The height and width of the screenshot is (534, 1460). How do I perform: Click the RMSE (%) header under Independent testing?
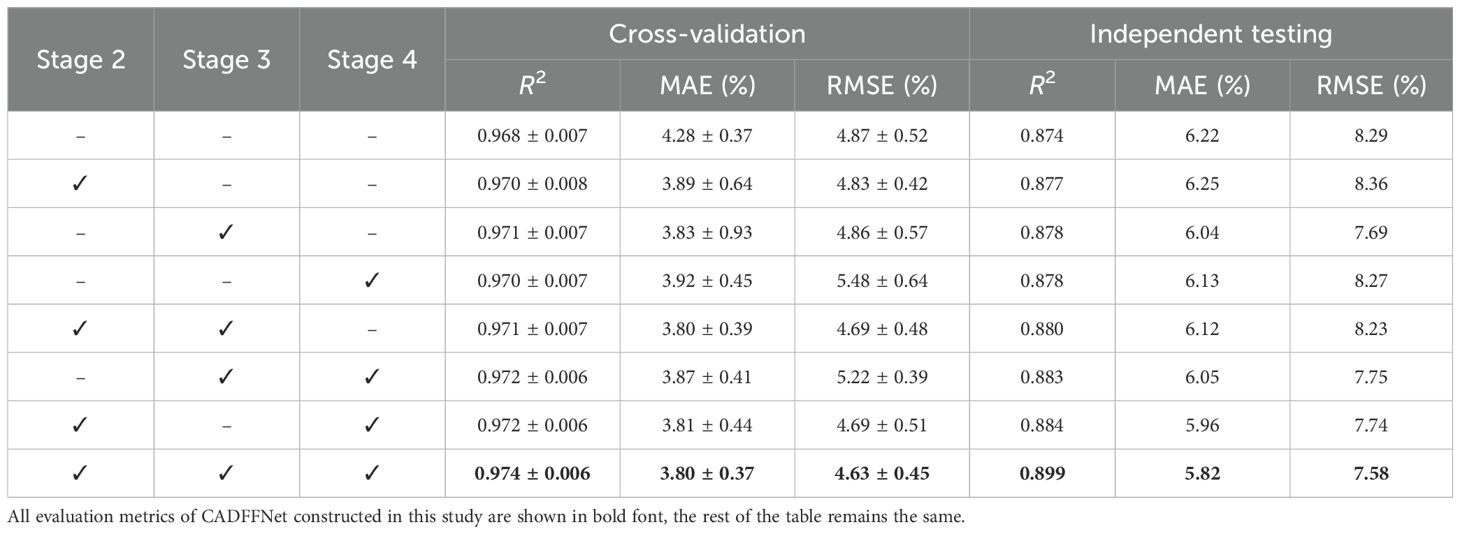pos(1371,86)
